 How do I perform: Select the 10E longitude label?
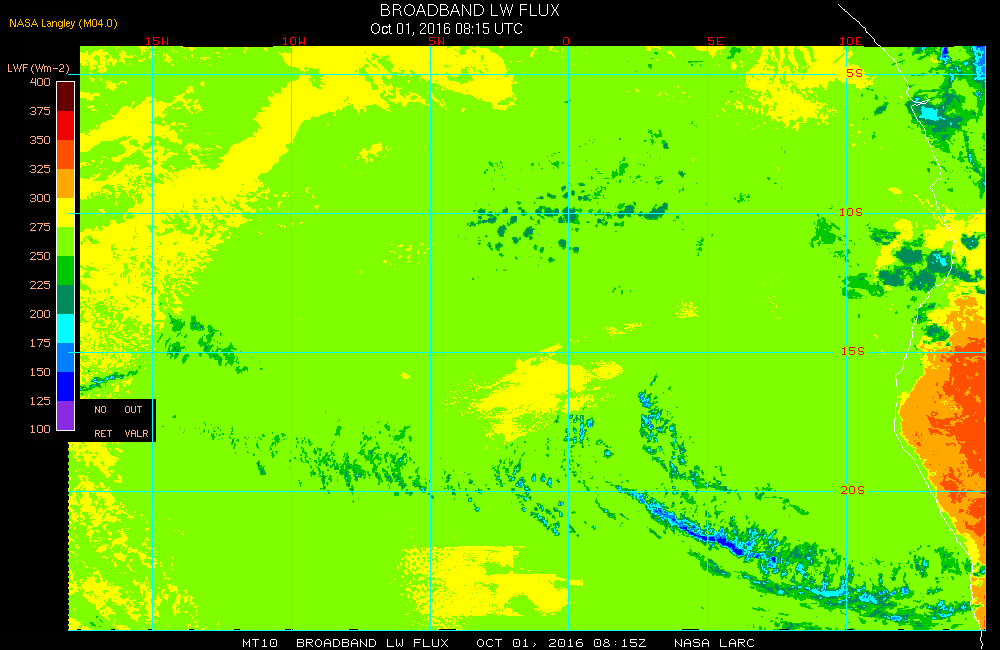[x=851, y=41]
